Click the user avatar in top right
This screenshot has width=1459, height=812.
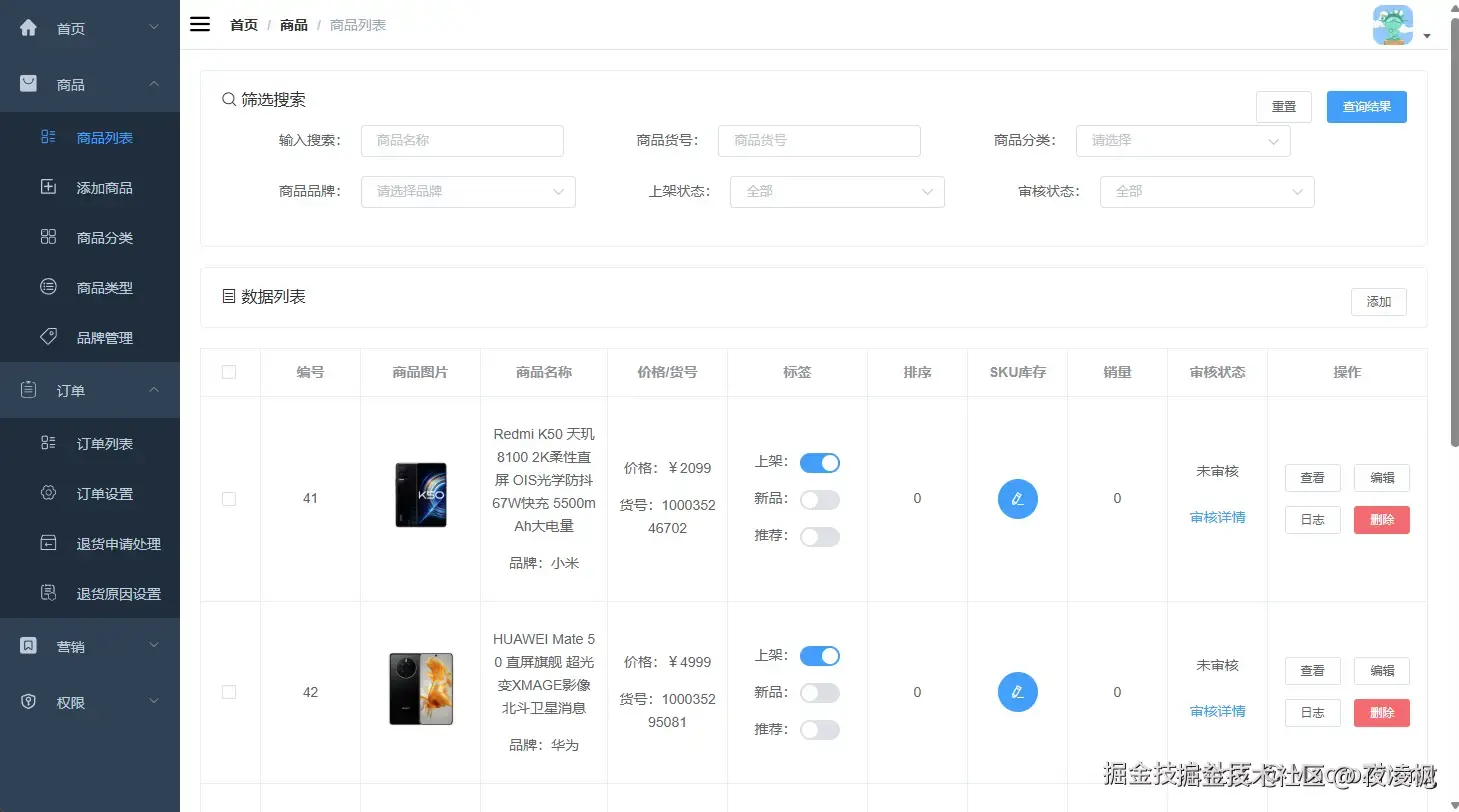(x=1393, y=25)
